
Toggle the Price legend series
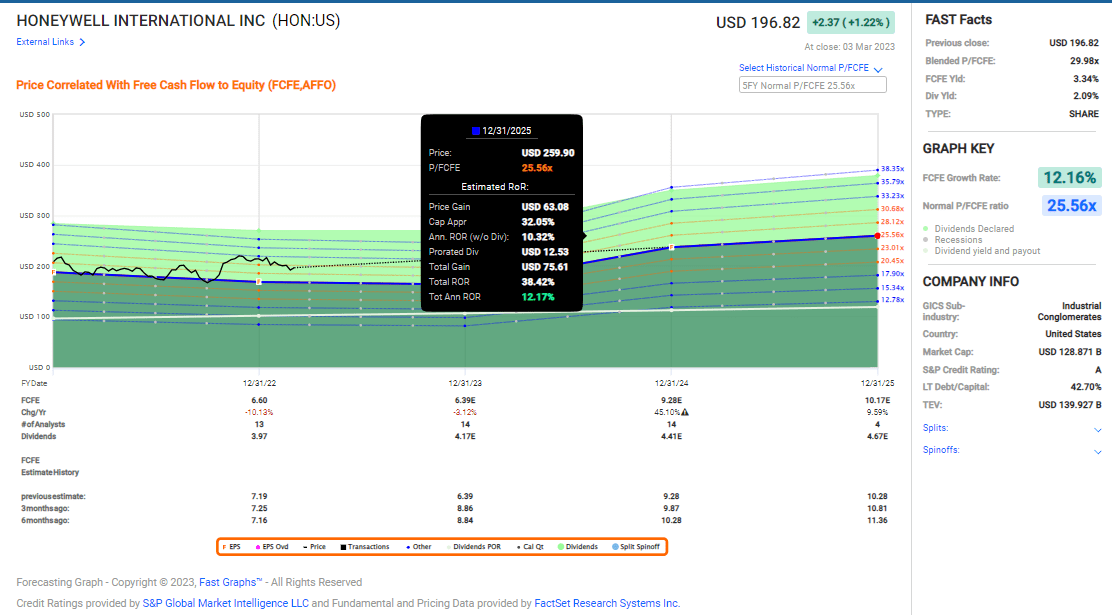[x=314, y=547]
